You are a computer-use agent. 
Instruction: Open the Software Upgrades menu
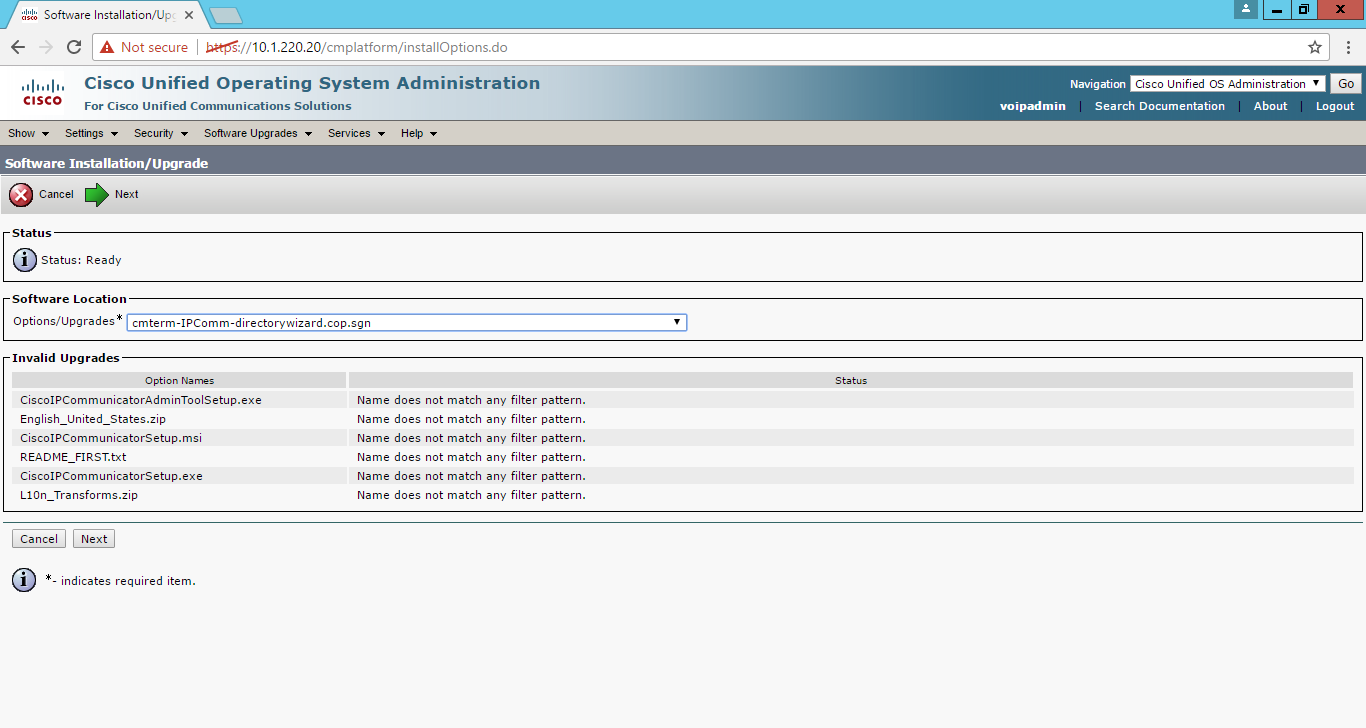258,133
